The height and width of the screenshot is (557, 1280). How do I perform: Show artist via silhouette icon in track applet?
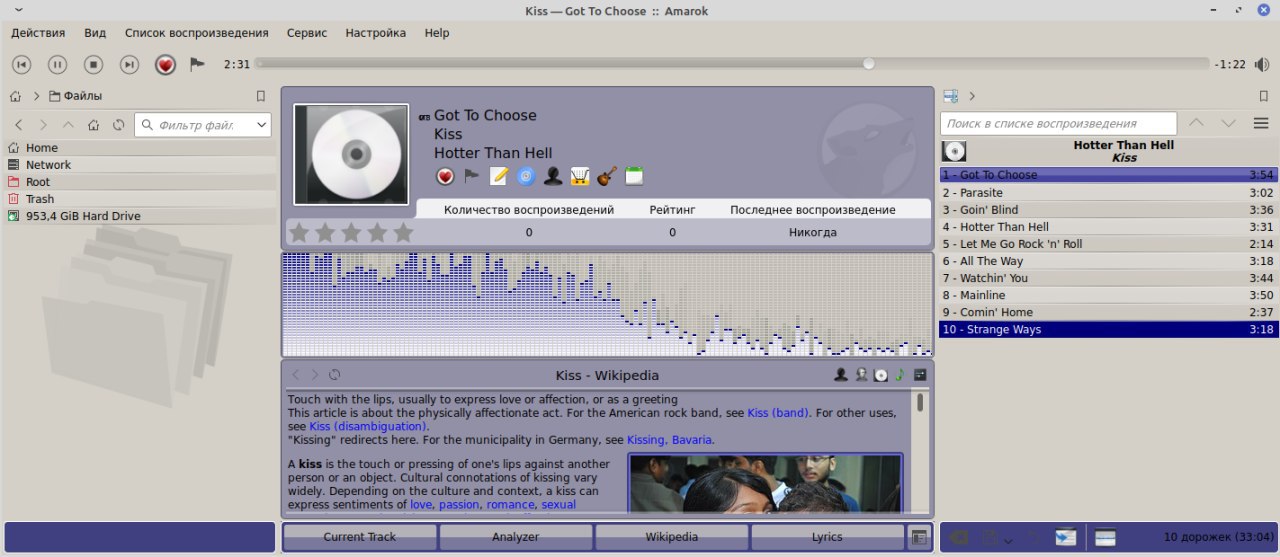(x=552, y=177)
